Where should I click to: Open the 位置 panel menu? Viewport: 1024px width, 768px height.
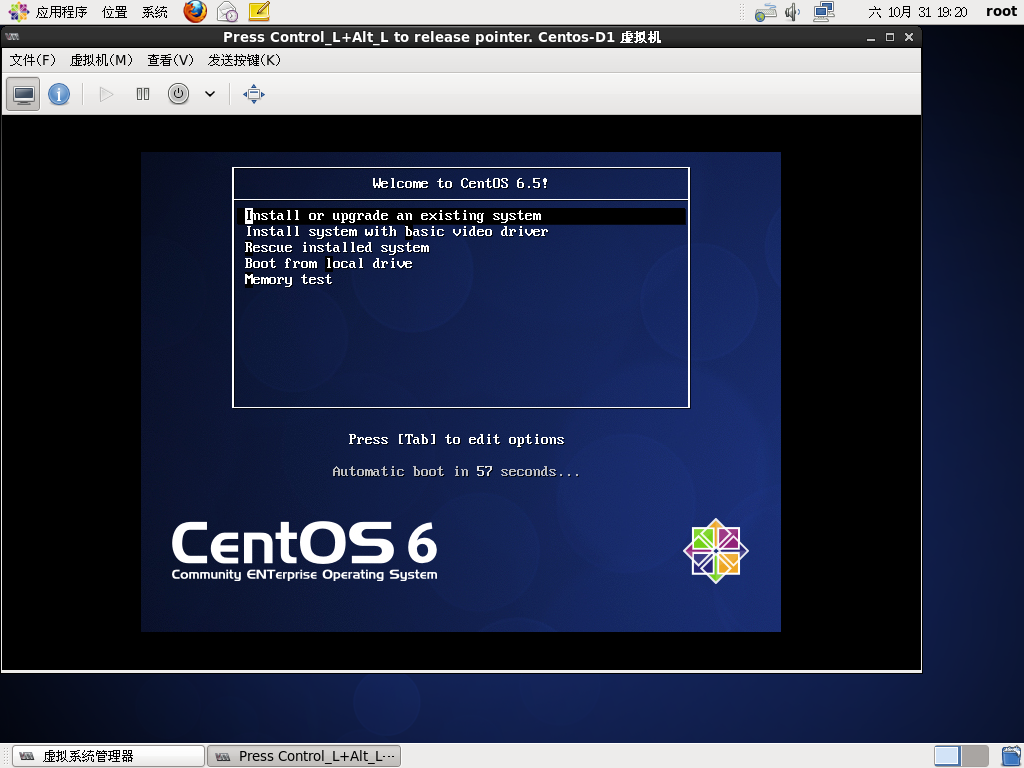tap(115, 12)
